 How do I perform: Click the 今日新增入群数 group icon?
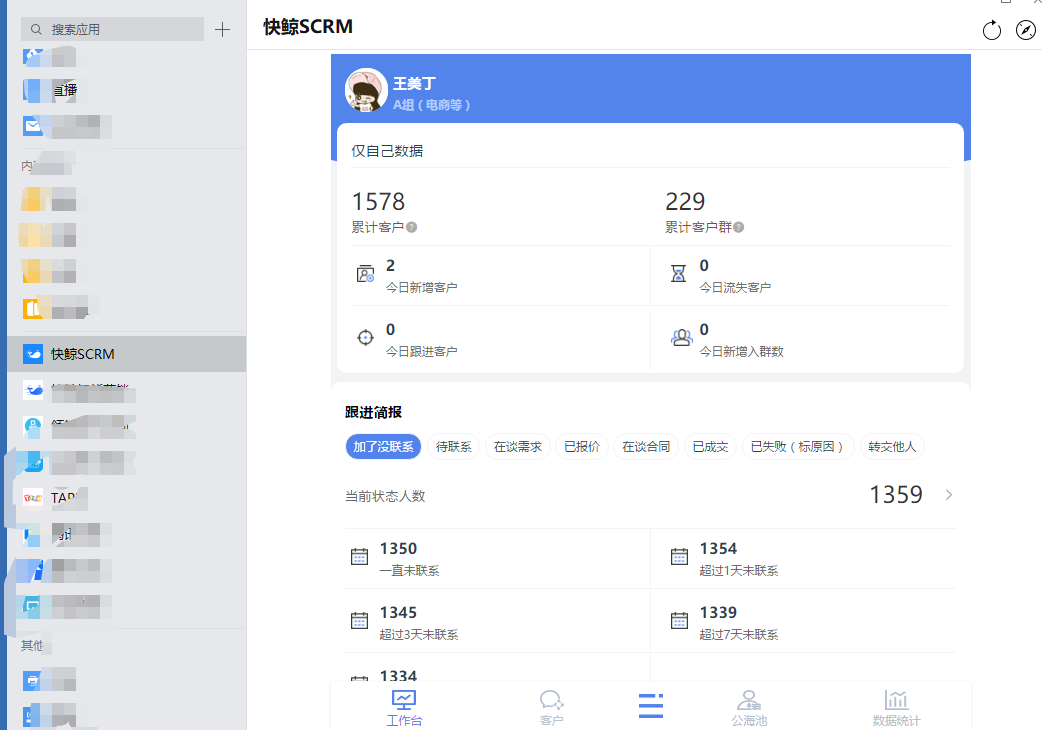681,337
